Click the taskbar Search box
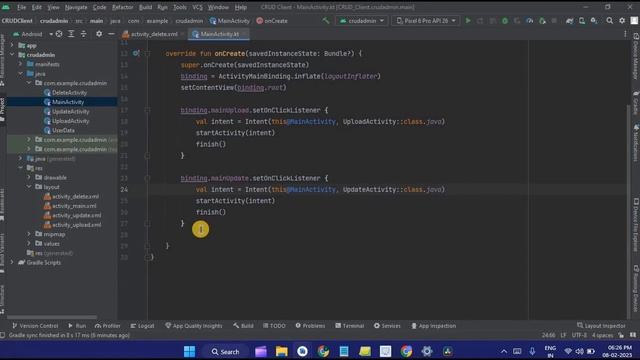 227,351
